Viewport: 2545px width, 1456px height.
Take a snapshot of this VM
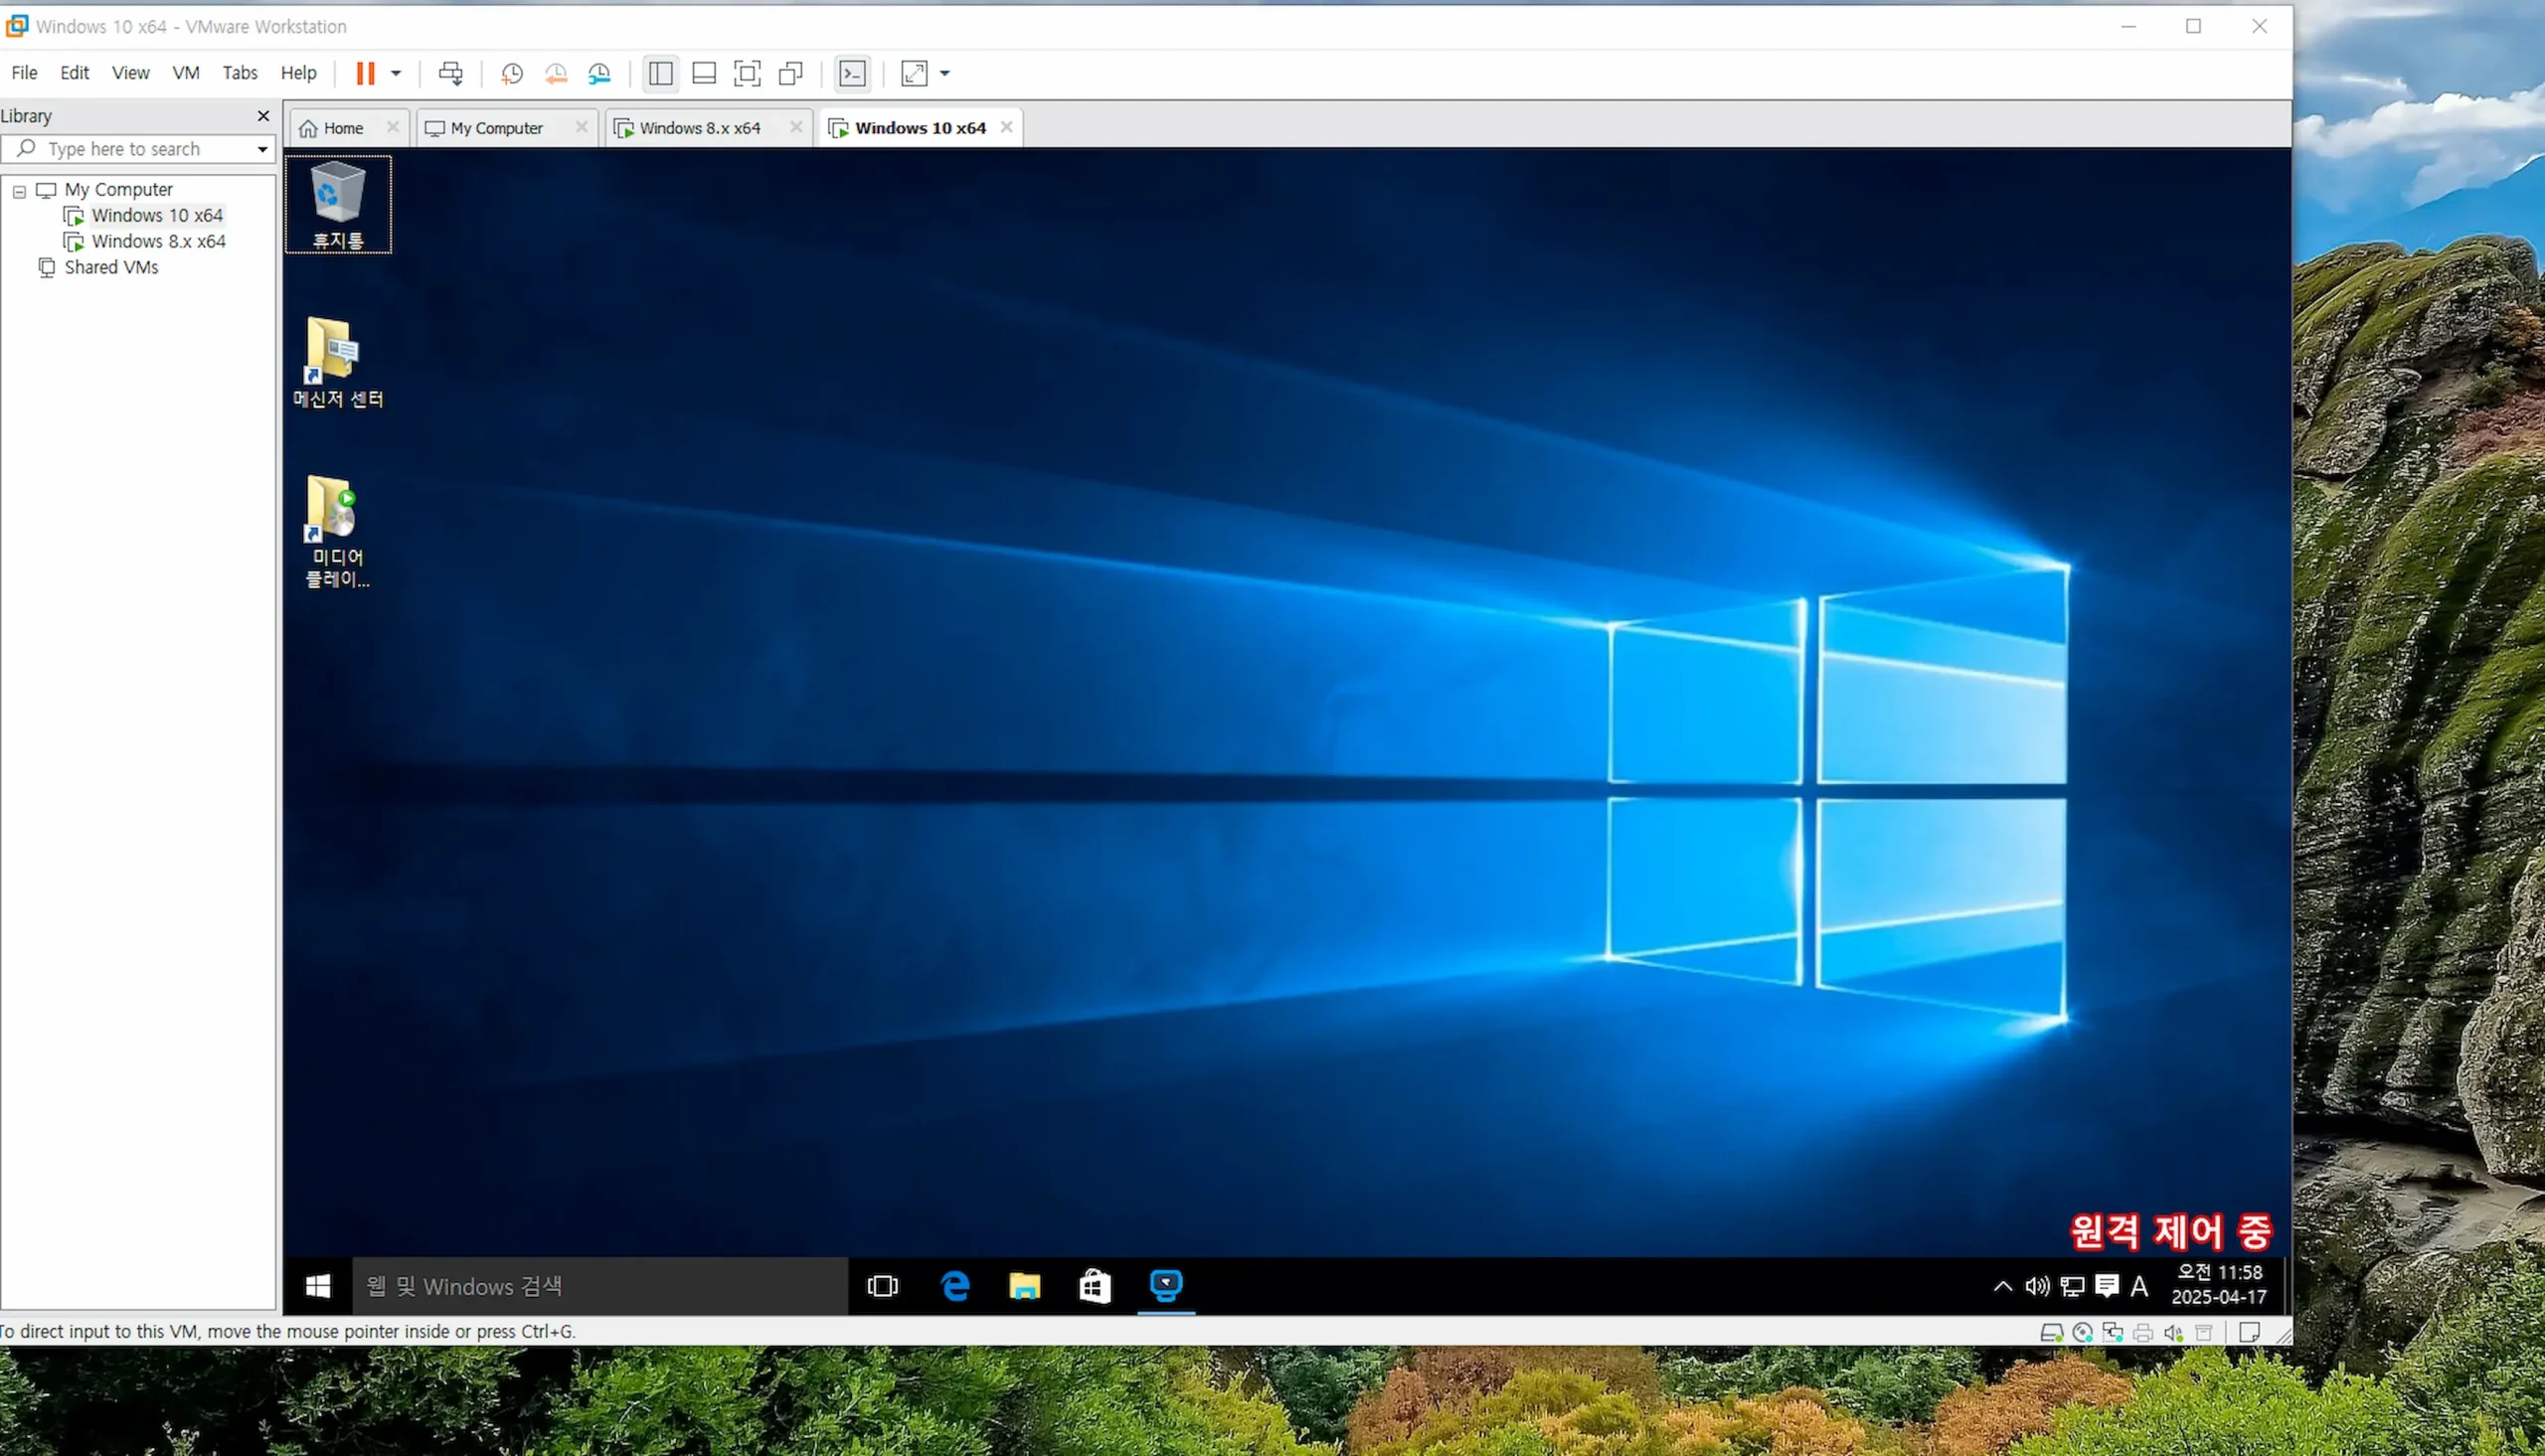[x=512, y=73]
